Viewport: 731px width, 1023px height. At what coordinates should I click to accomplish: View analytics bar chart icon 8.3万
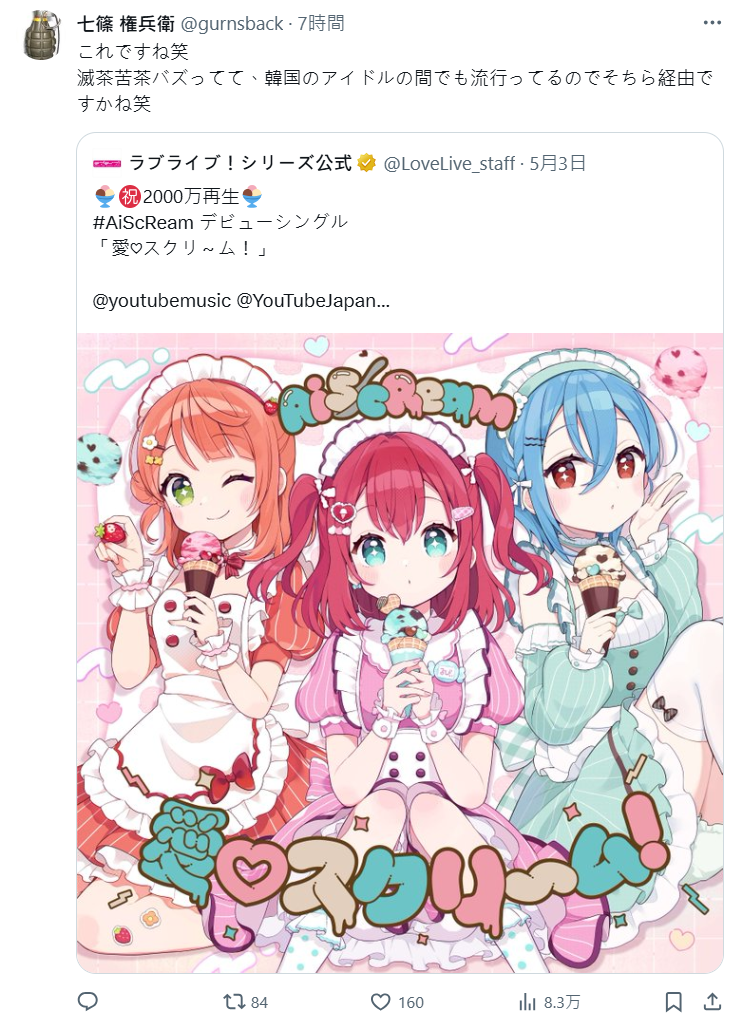(x=549, y=1002)
